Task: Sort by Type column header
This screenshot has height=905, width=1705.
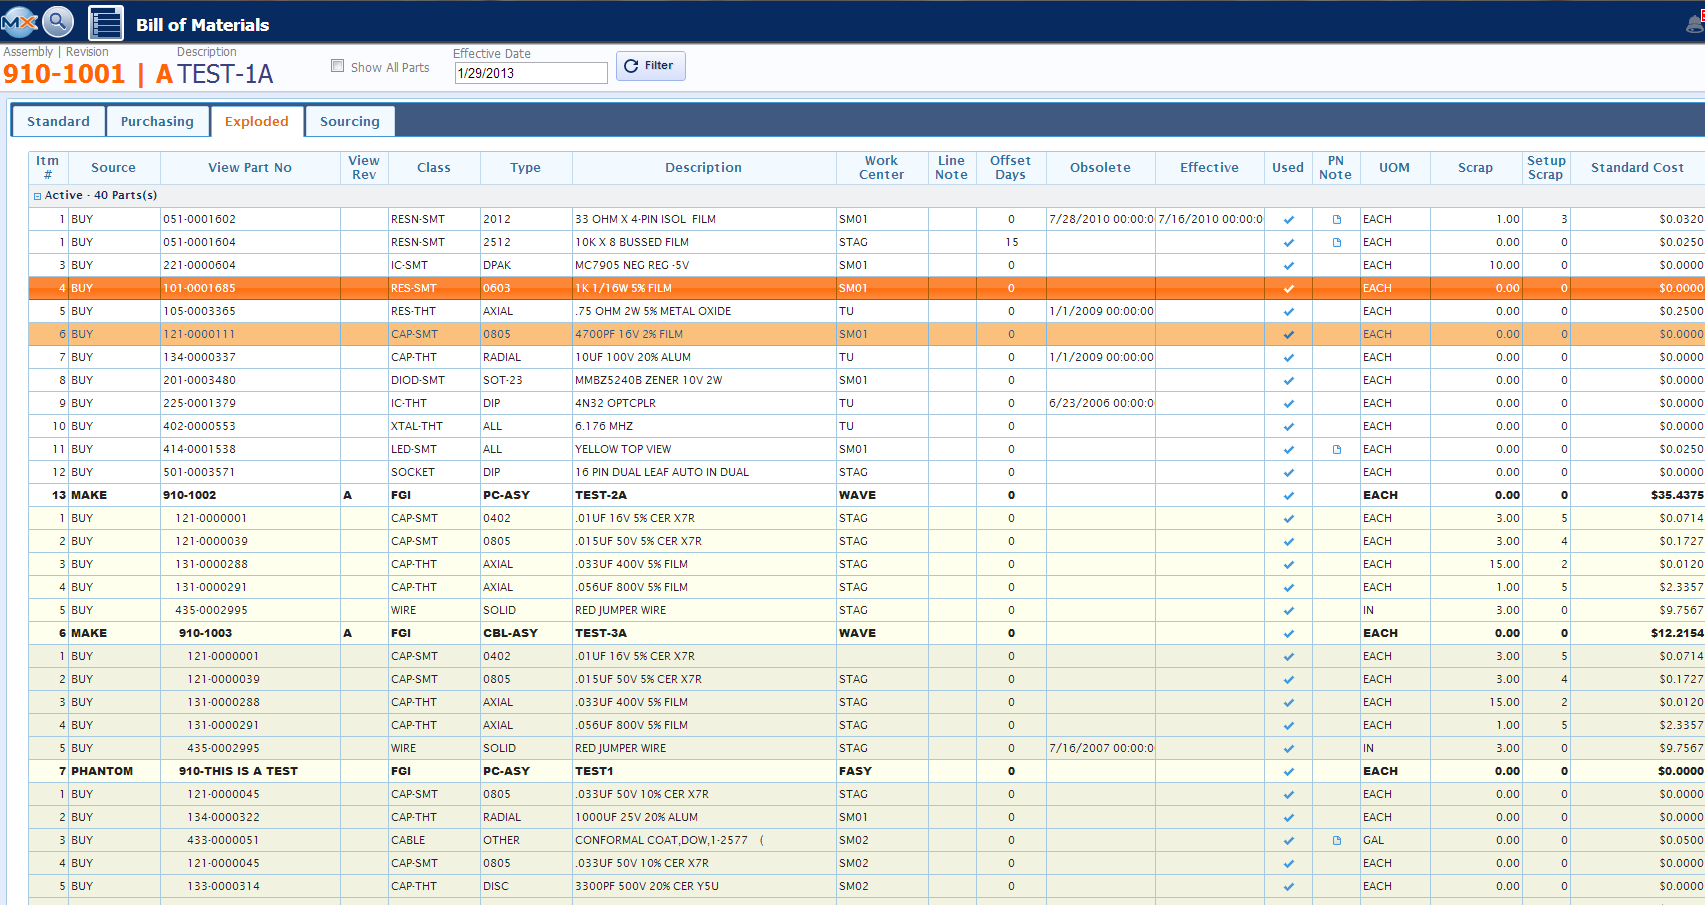Action: coord(526,167)
